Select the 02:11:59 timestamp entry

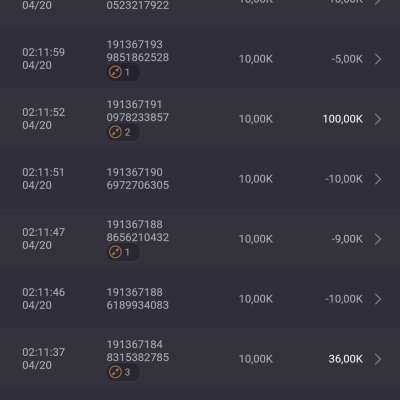[43, 59]
